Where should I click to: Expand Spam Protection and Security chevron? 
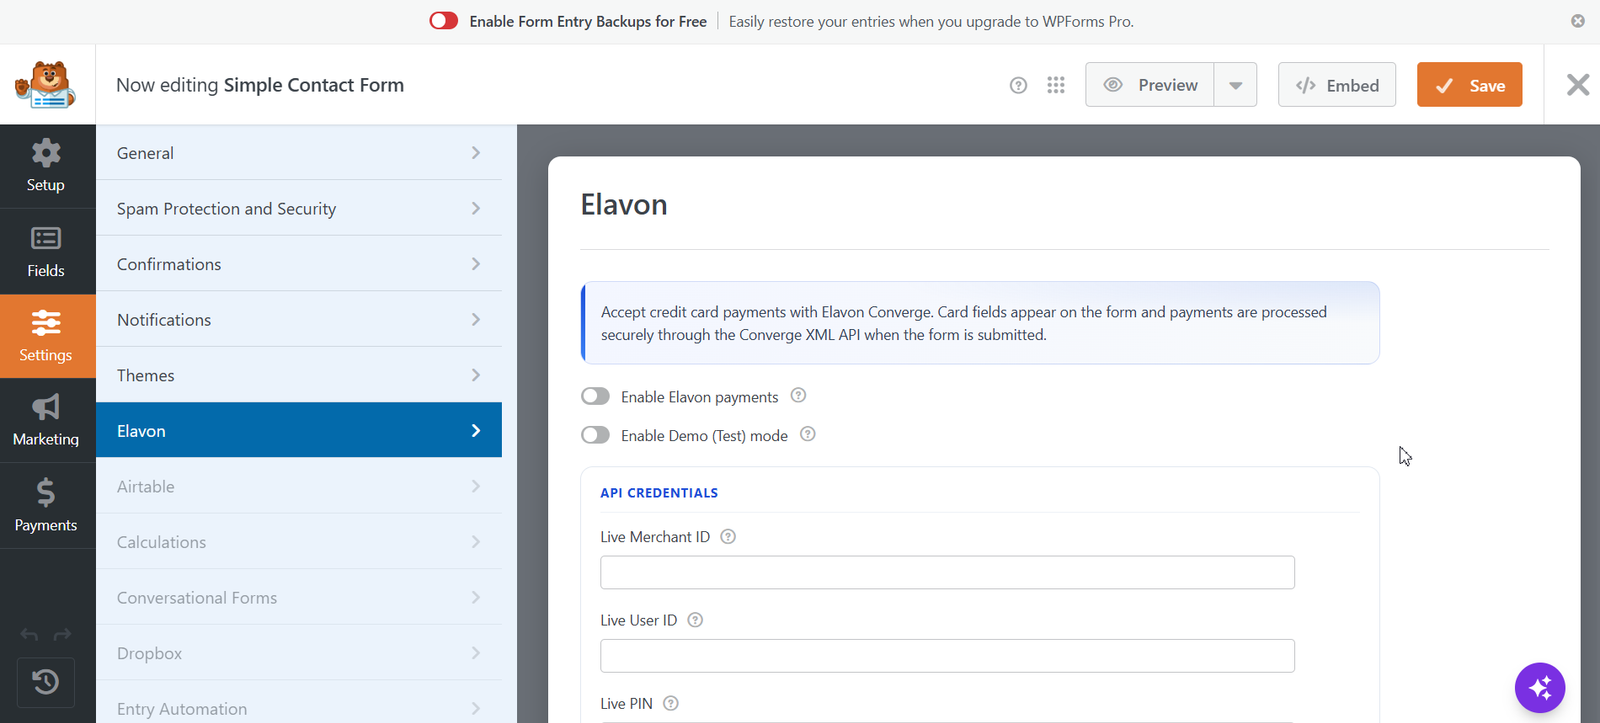coord(476,208)
